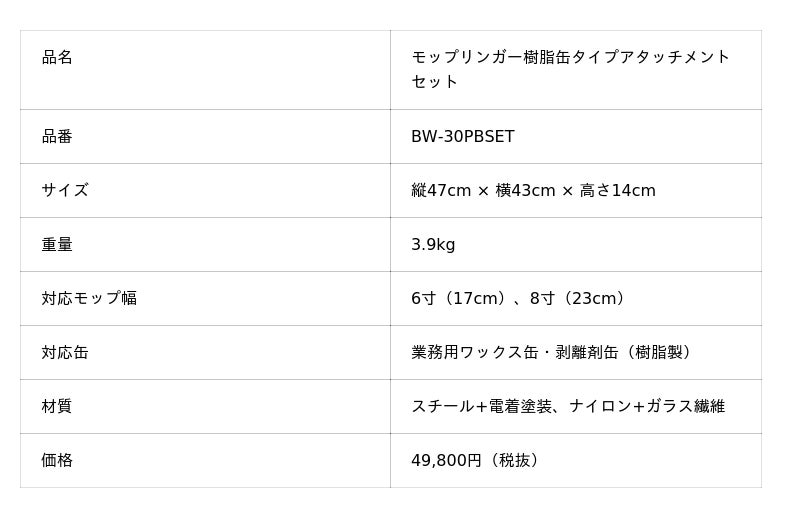Click the 品番 row label
The height and width of the screenshot is (518, 800).
tap(57, 137)
